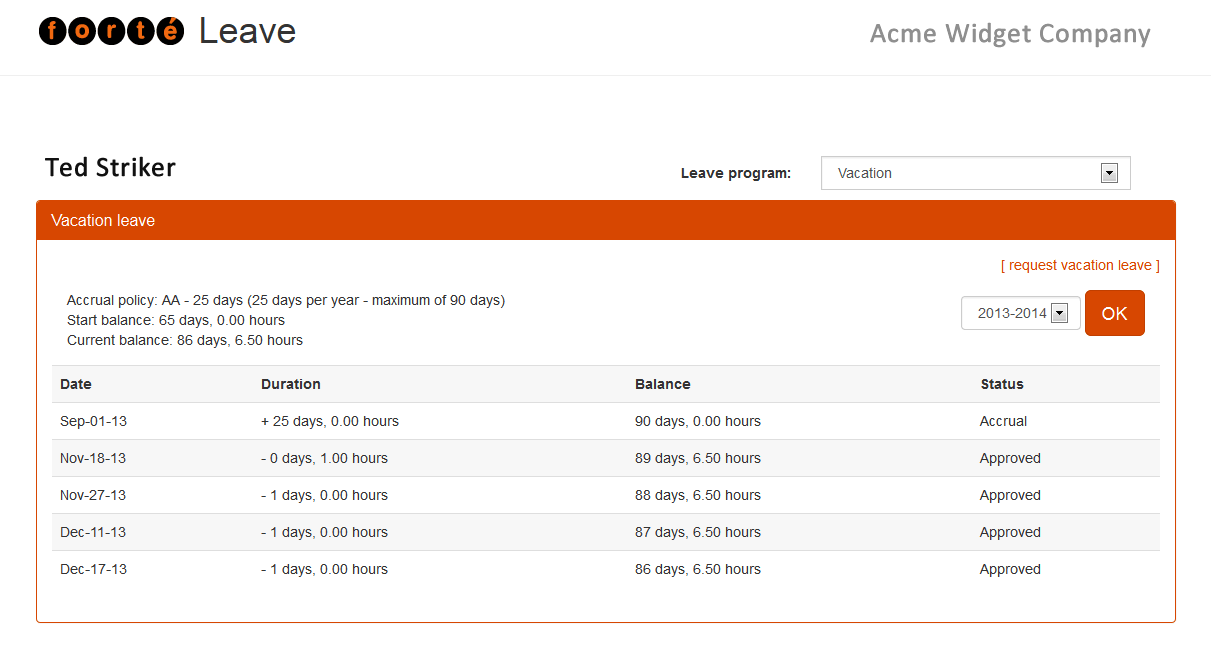Click the 90 days, 0.00 hours balance
Viewport: 1211px width, 665px height.
(x=698, y=421)
